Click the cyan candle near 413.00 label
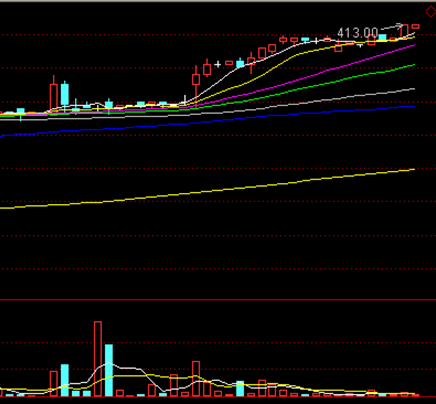 click(x=382, y=37)
